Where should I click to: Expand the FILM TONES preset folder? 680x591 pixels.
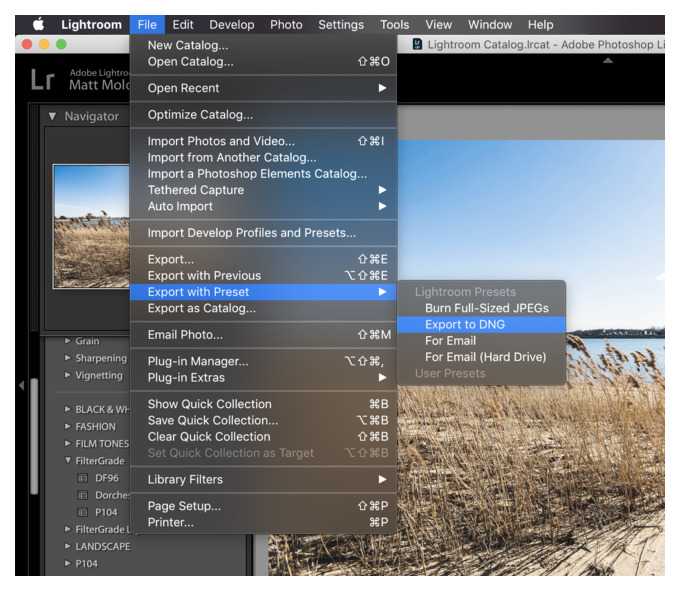pos(68,444)
